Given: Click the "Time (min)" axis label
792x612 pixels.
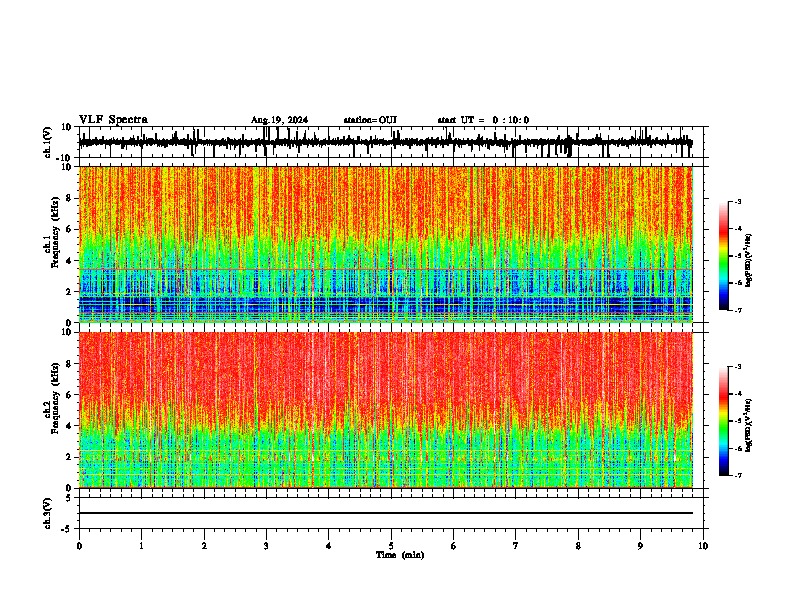Looking at the screenshot, I should [400, 555].
